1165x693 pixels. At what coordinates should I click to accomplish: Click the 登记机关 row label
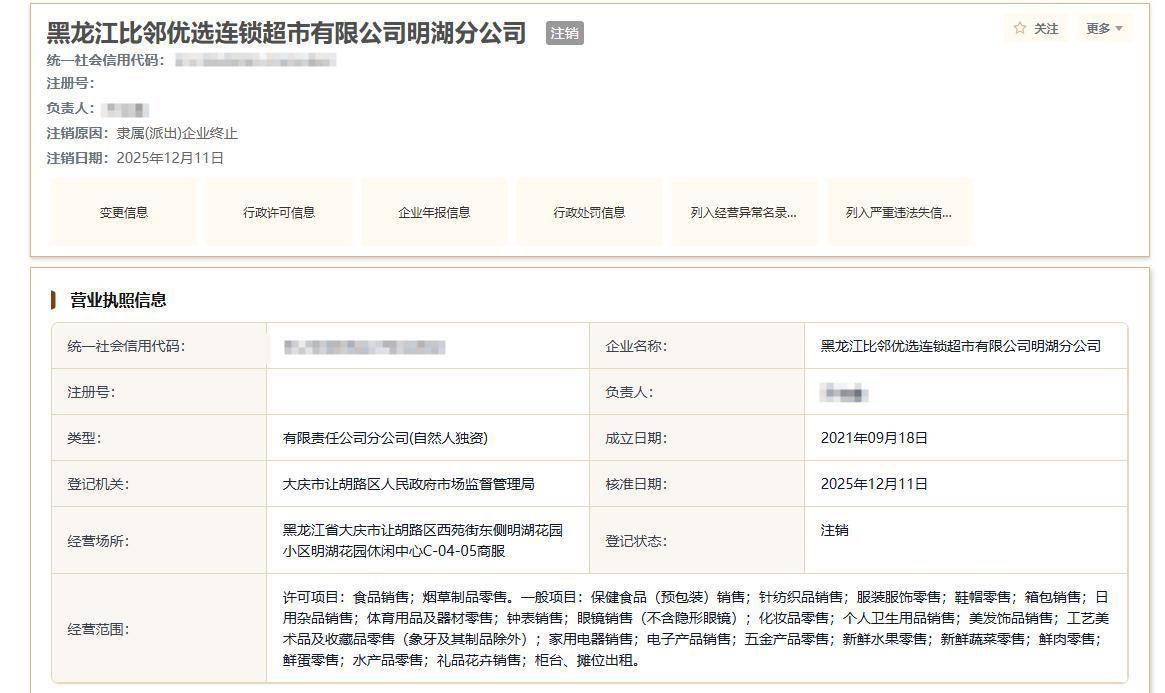point(98,484)
